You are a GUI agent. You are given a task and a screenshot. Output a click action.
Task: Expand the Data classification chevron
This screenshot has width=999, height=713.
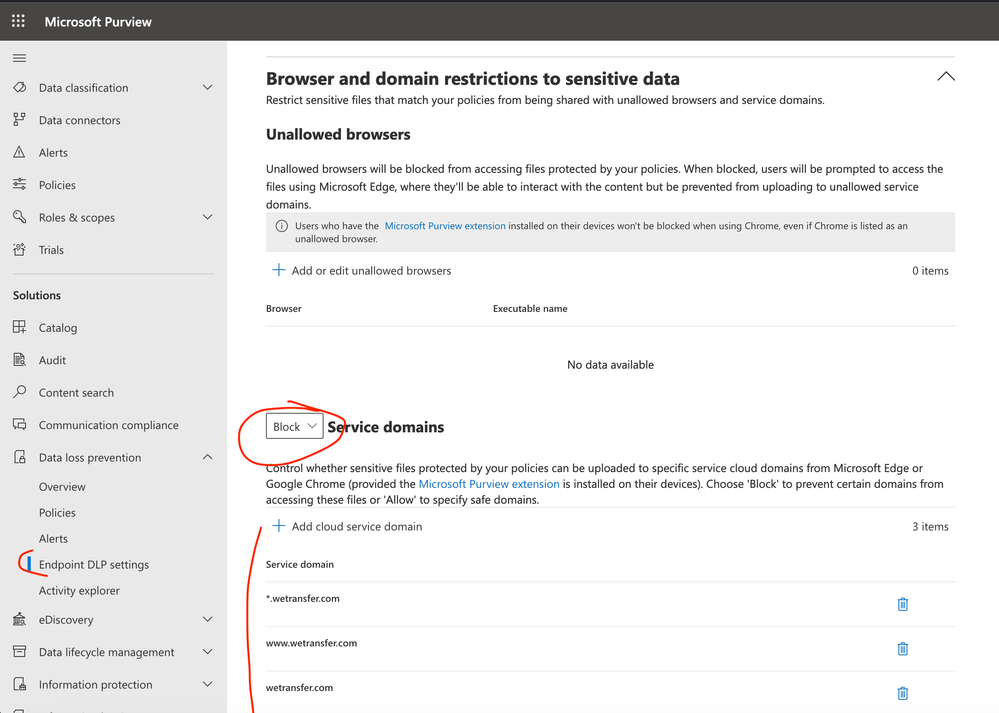click(x=207, y=87)
